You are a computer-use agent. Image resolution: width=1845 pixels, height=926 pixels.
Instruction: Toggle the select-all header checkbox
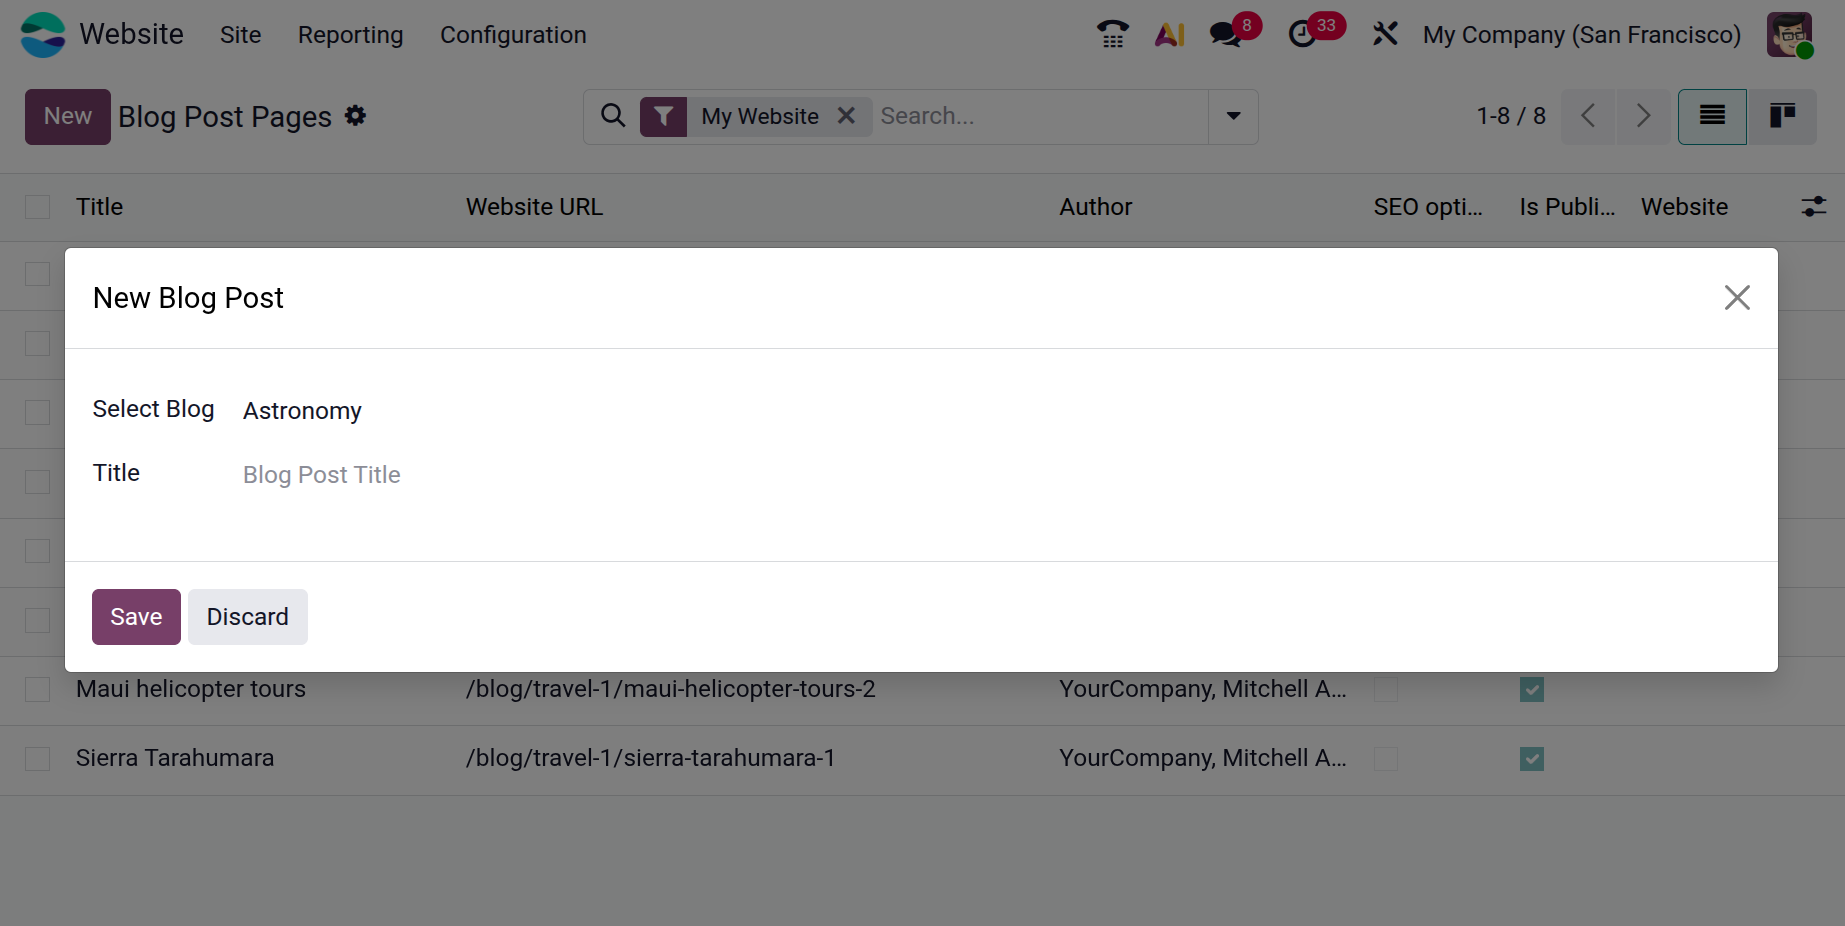38,207
